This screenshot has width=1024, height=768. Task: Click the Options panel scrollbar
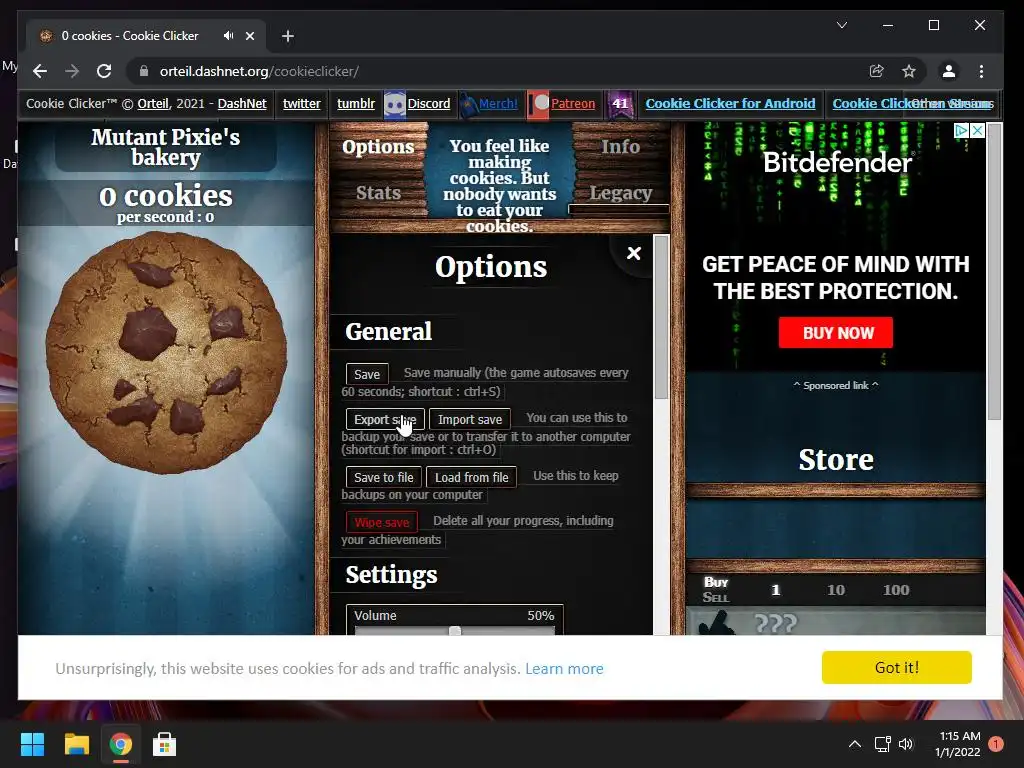[x=661, y=317]
